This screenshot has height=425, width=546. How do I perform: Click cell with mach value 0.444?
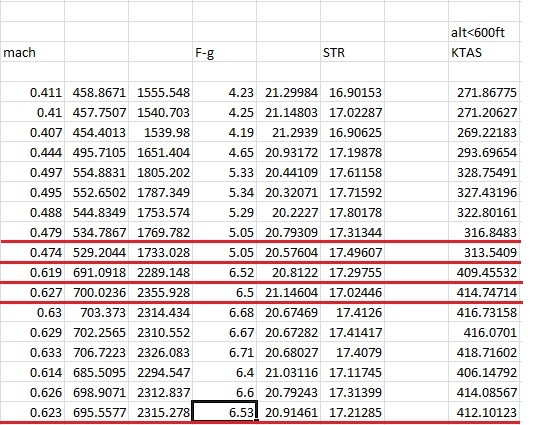(32, 152)
